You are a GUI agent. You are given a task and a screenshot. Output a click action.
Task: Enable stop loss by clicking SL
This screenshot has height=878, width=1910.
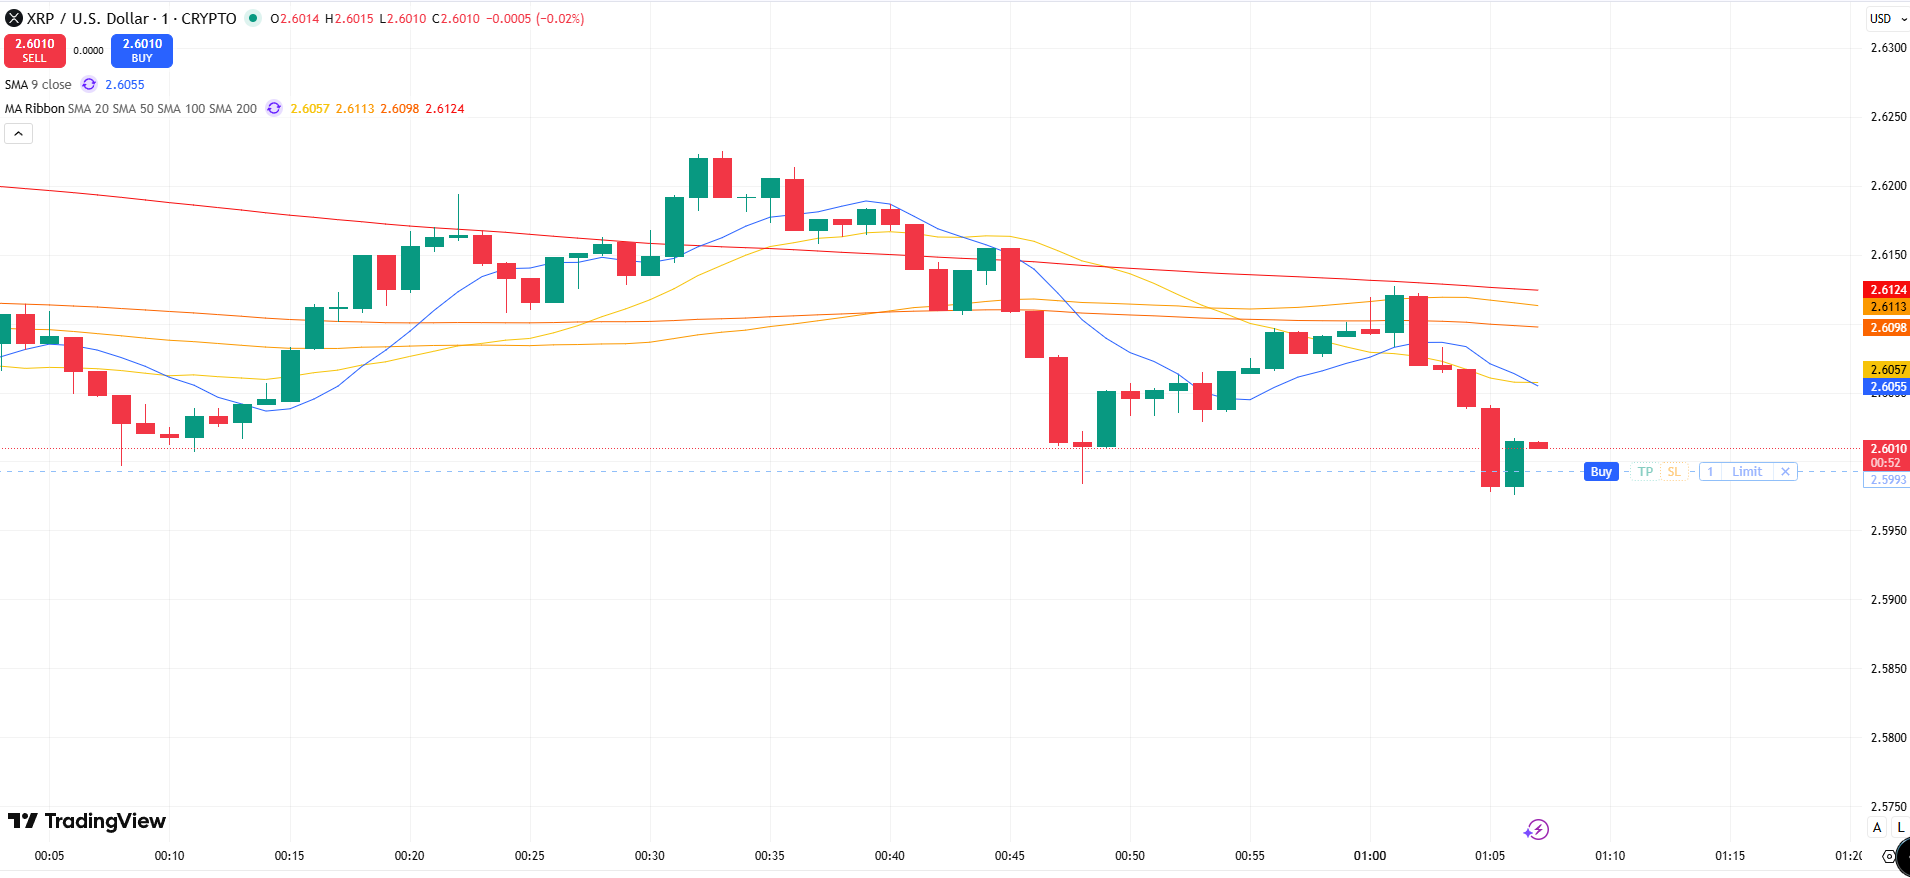(x=1672, y=471)
